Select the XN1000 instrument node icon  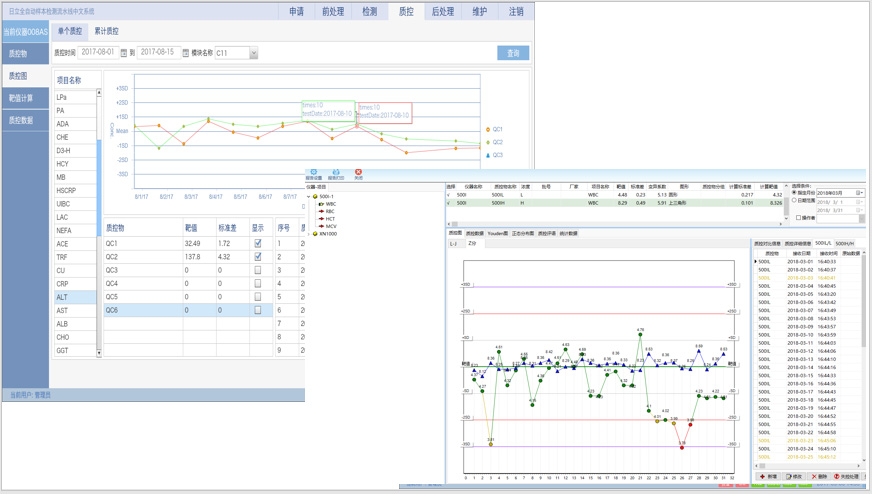(315, 234)
